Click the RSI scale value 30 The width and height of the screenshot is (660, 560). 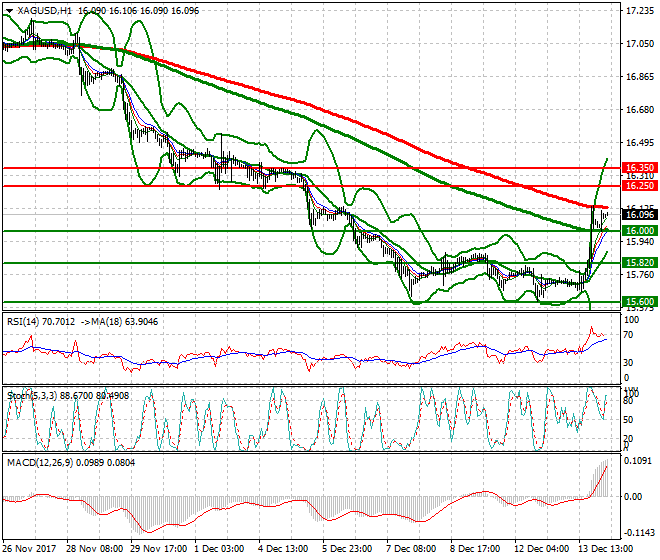coord(628,363)
